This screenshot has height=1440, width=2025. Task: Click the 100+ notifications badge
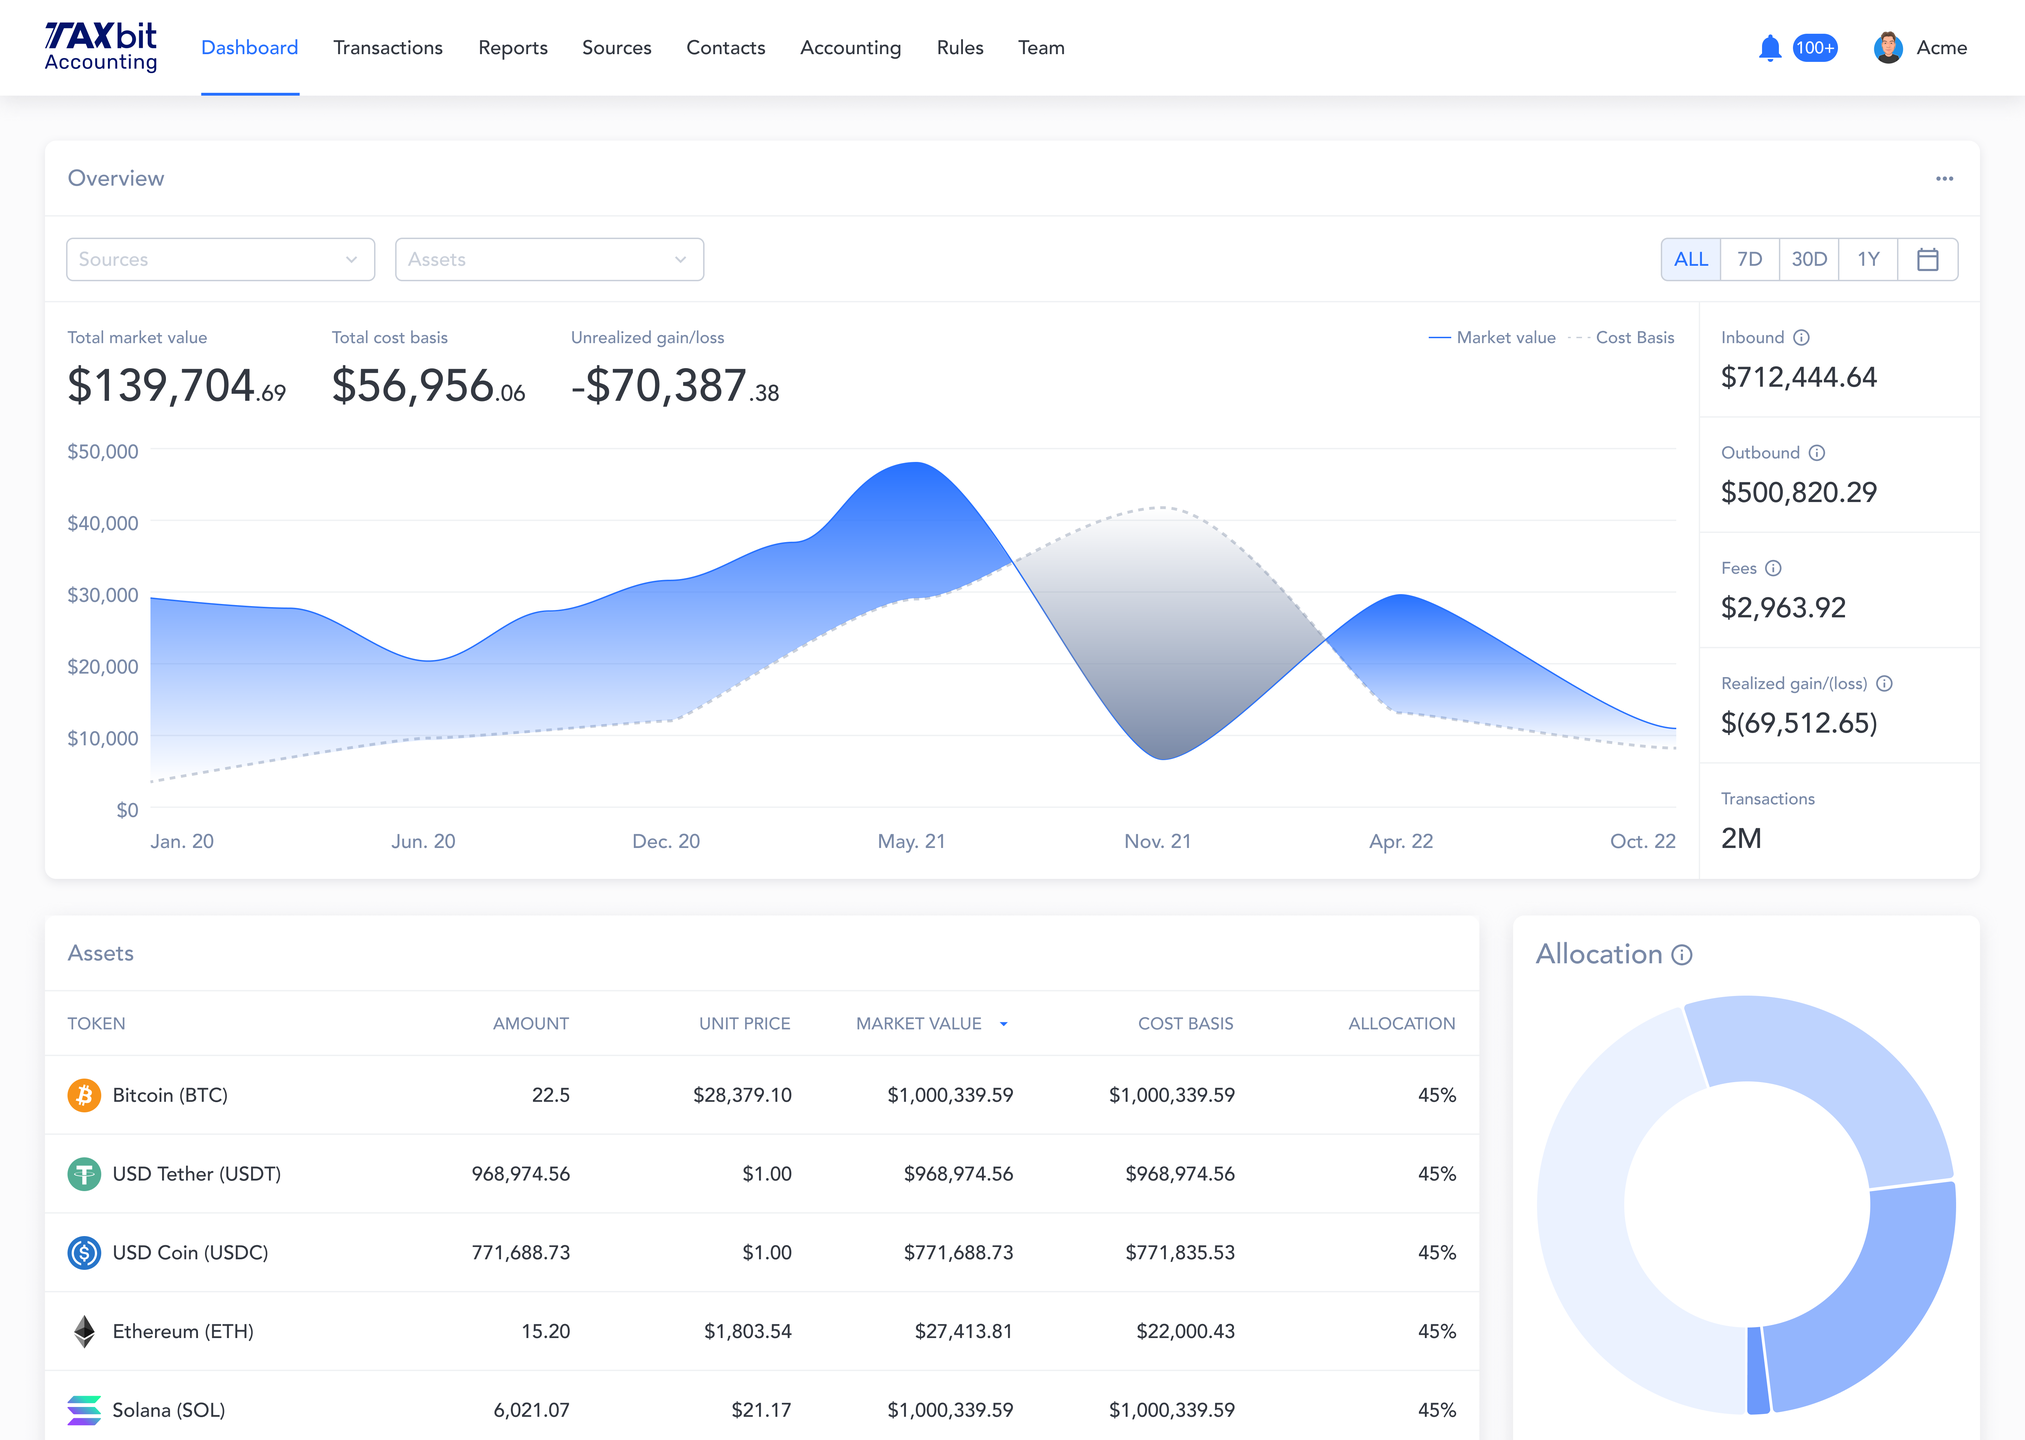(1815, 47)
